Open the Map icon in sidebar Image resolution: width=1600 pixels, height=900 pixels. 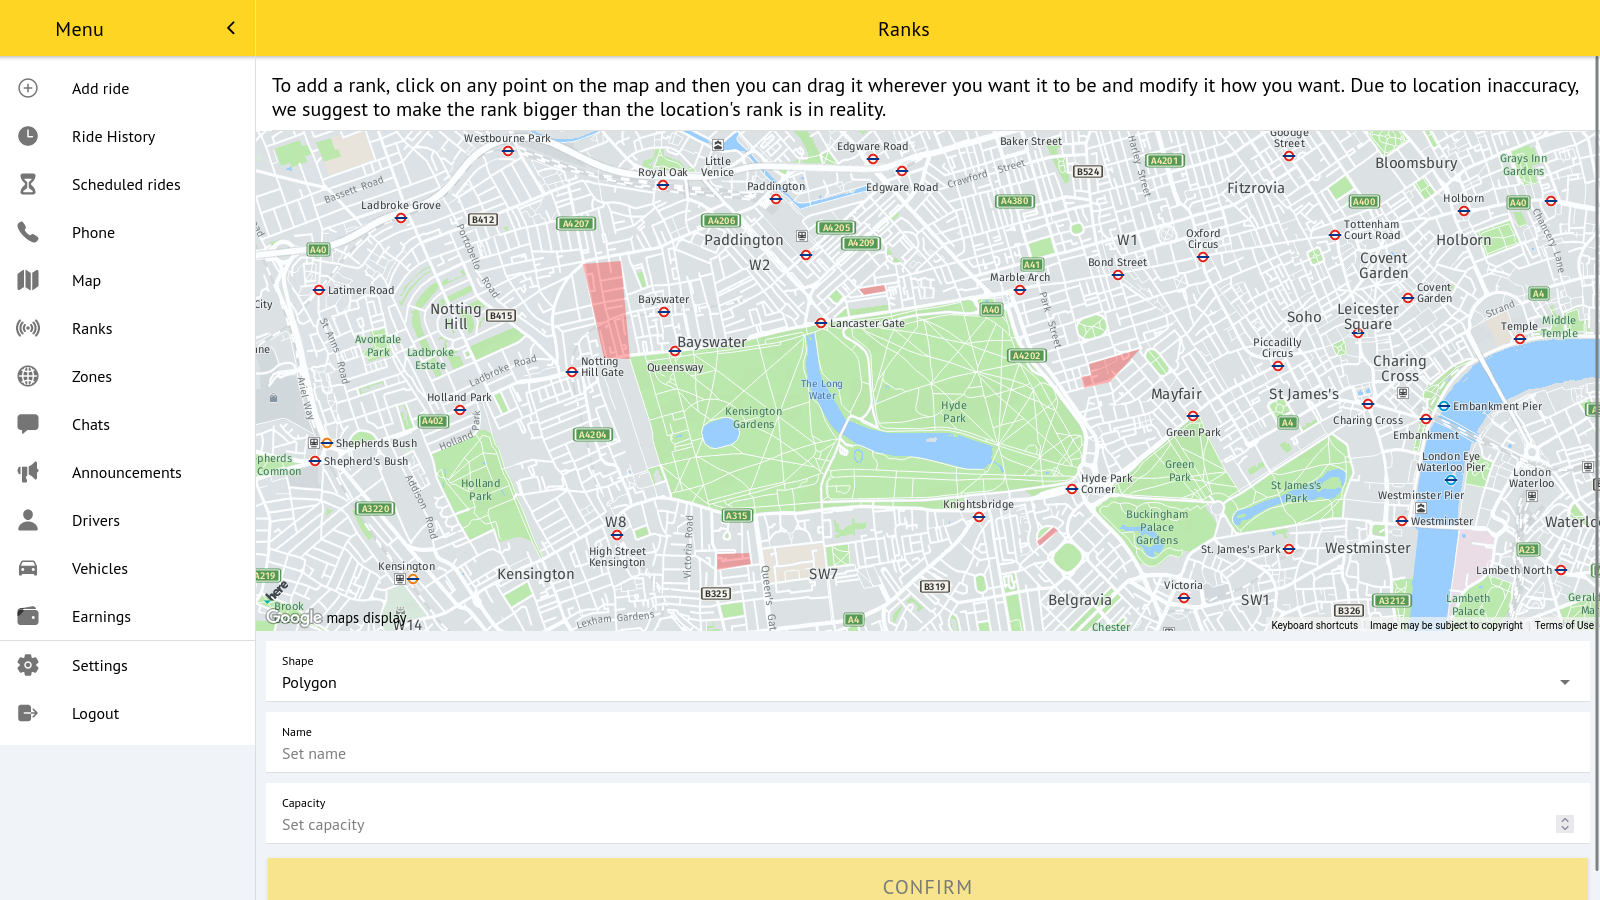click(28, 280)
